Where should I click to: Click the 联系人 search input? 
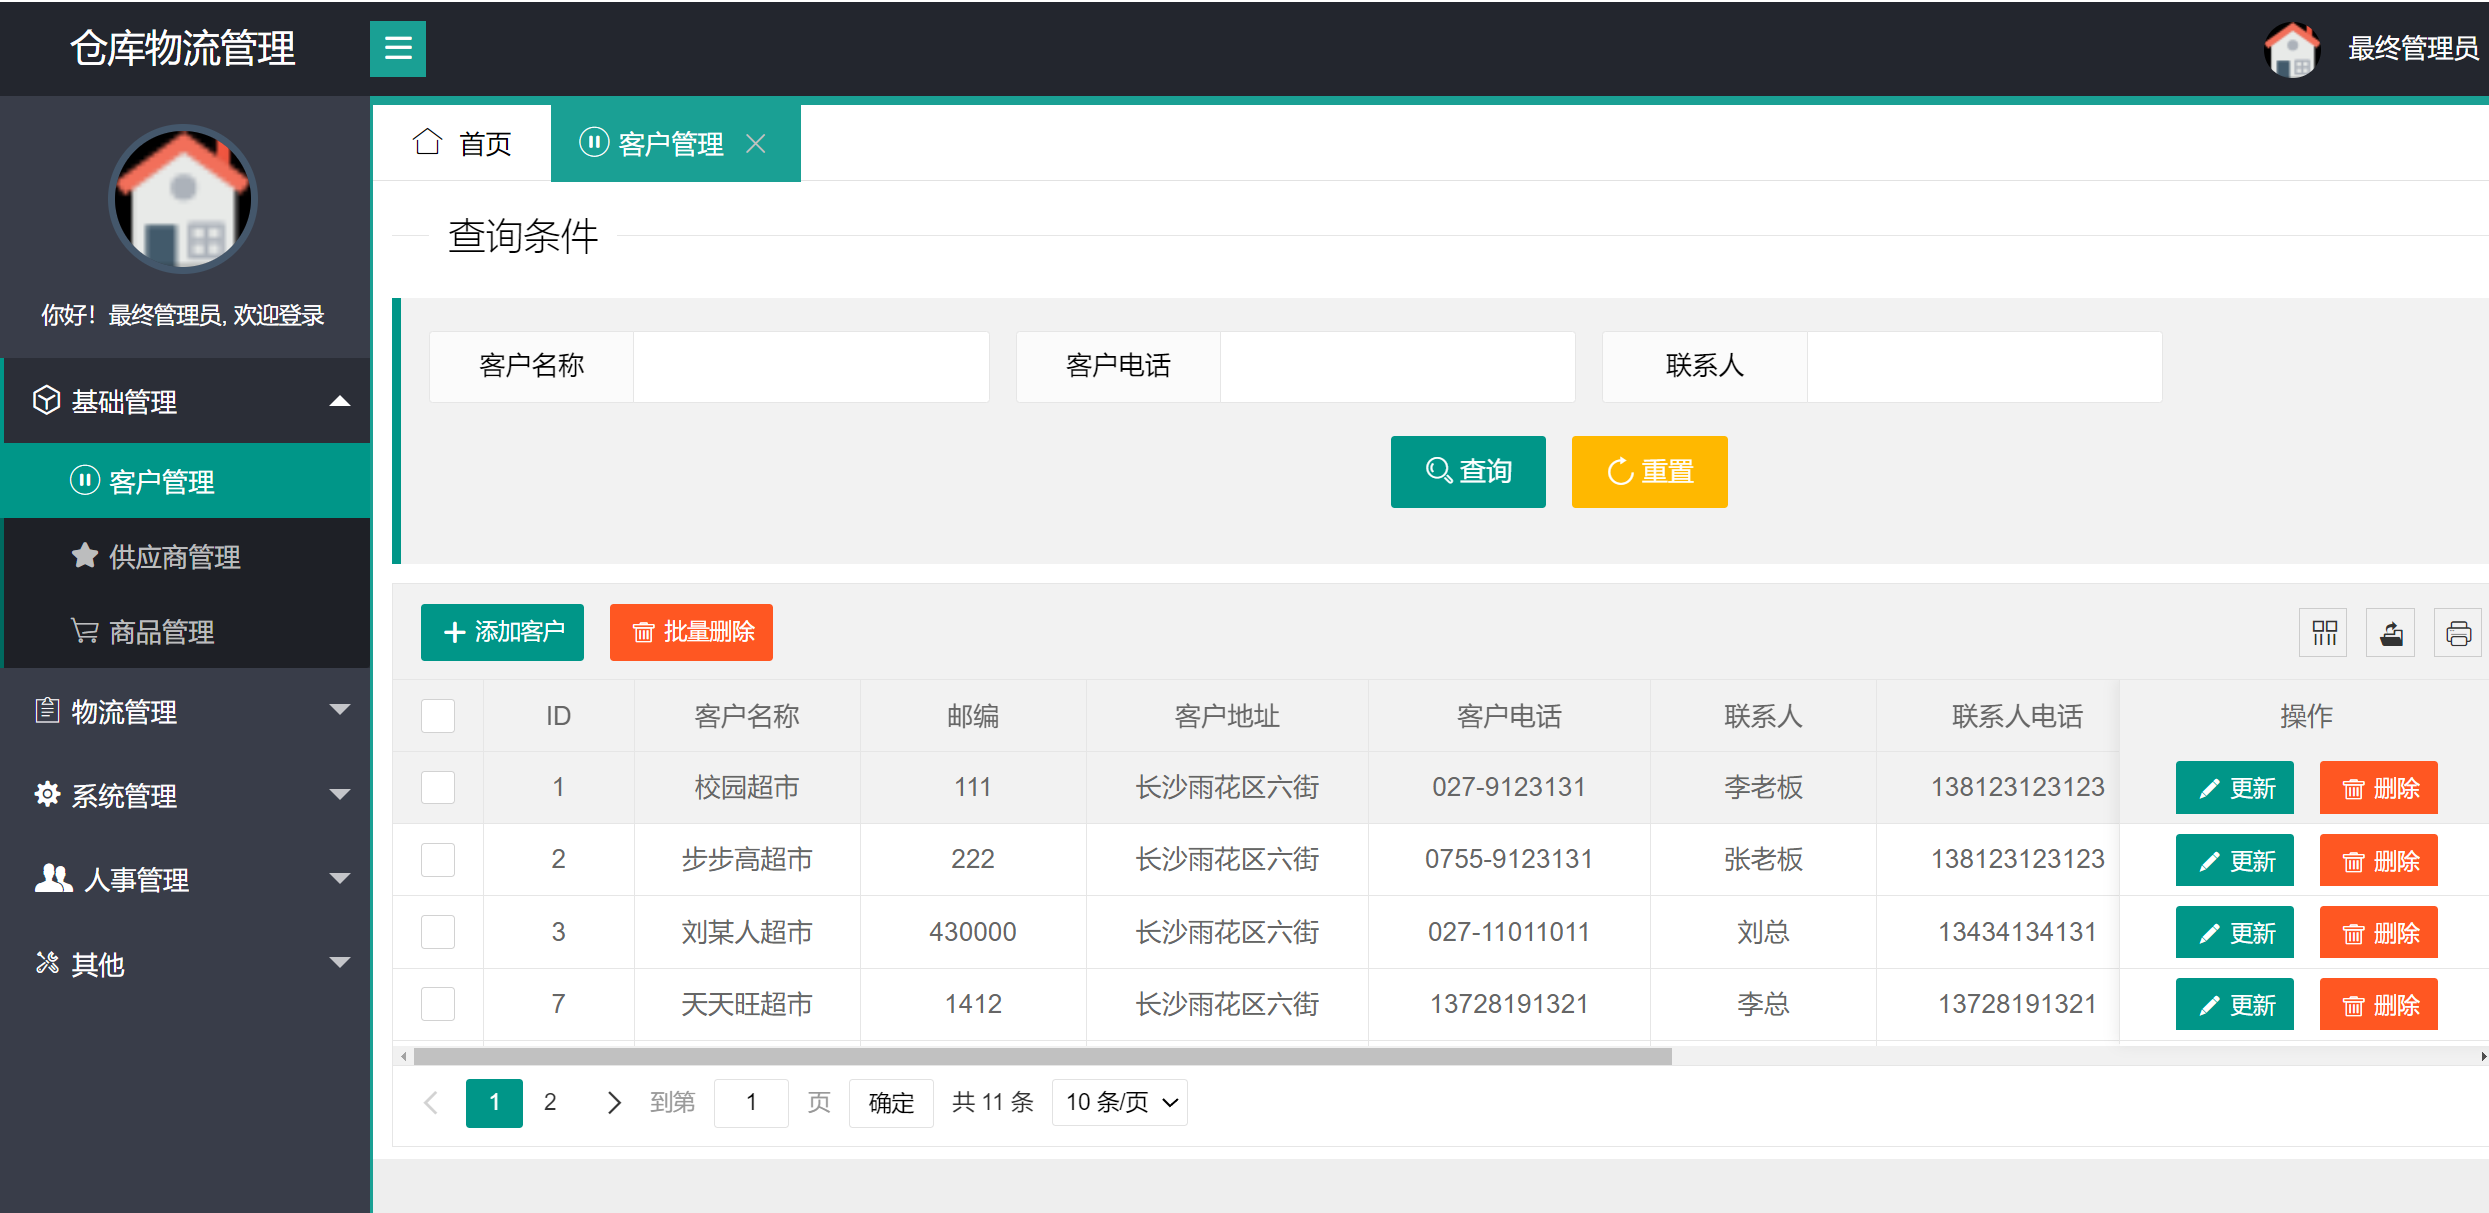(1984, 367)
